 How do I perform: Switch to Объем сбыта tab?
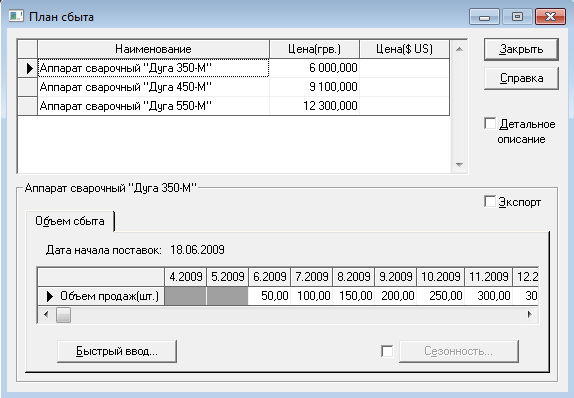coord(70,221)
